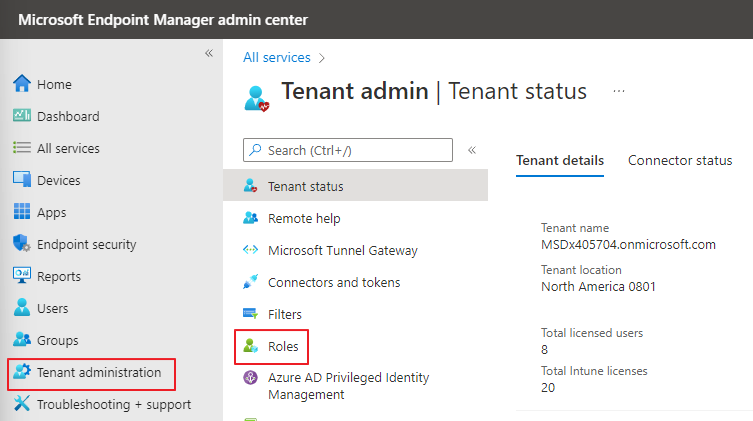The image size is (753, 421).
Task: Click the Home house icon
Action: point(22,84)
